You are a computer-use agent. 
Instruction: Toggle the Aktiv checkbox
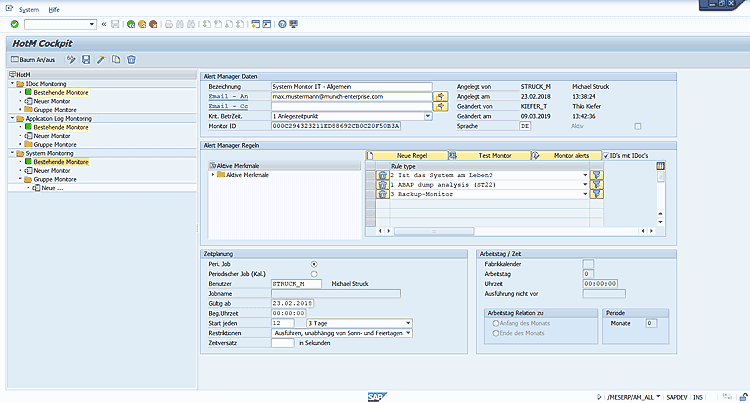(x=638, y=126)
